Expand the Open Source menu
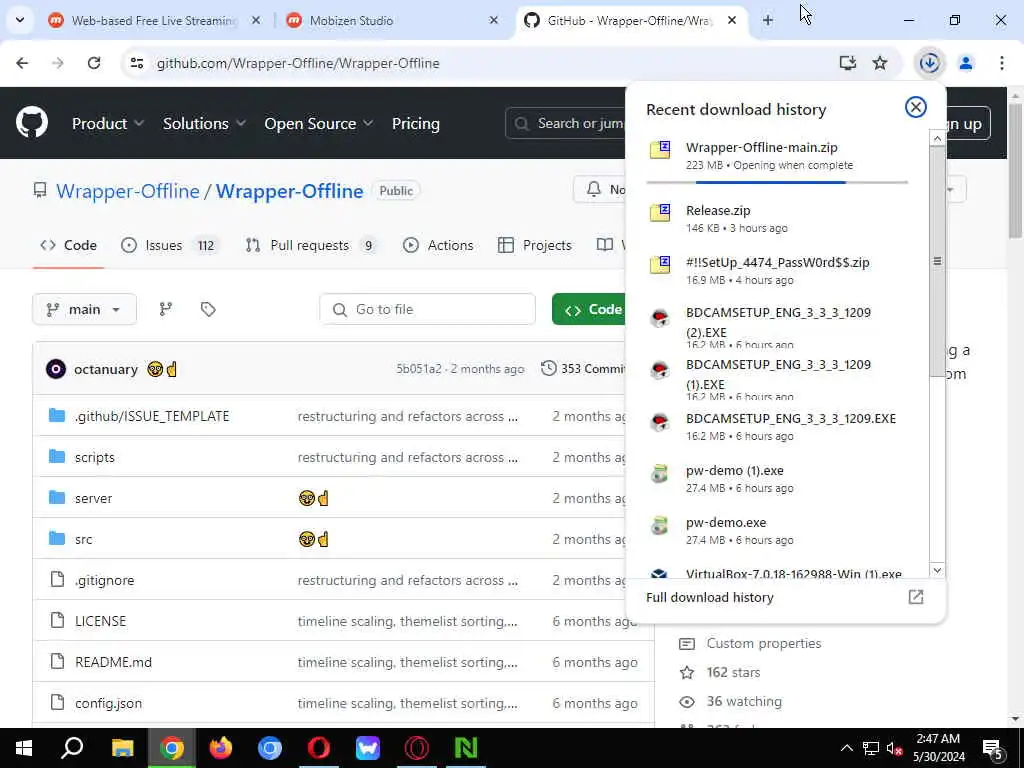1024x768 pixels. click(x=319, y=123)
